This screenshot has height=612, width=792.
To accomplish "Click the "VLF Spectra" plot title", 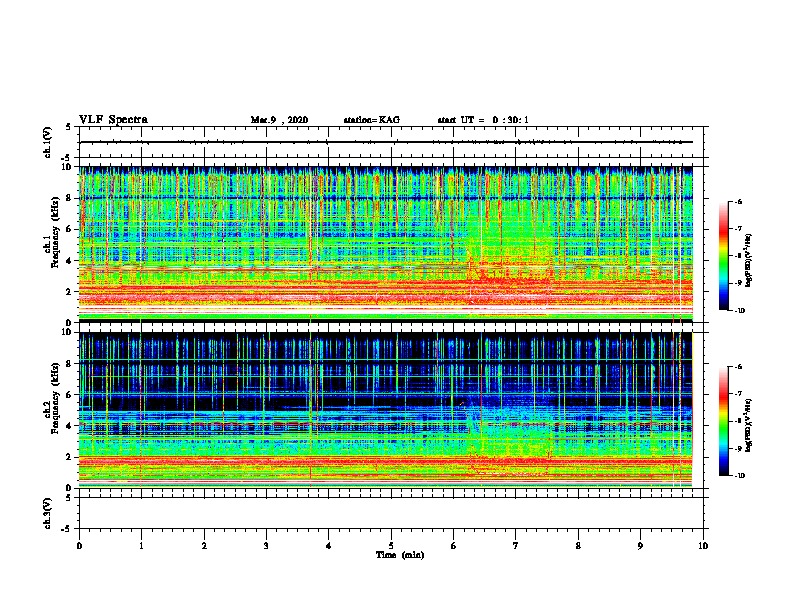I will (x=113, y=120).
